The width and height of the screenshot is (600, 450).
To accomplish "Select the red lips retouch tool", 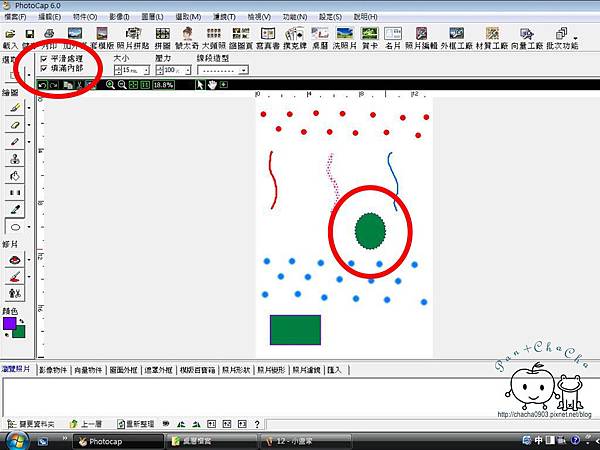I will pyautogui.click(x=15, y=260).
